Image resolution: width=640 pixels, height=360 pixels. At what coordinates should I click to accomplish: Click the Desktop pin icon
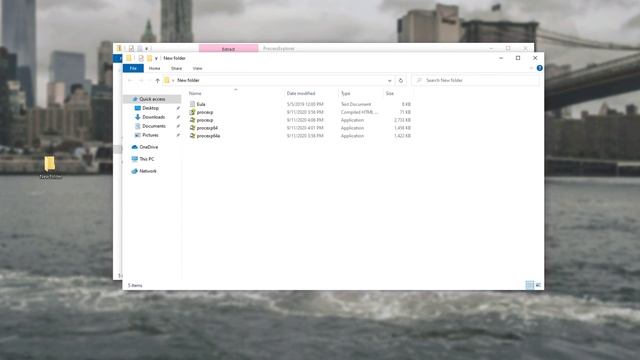point(178,108)
